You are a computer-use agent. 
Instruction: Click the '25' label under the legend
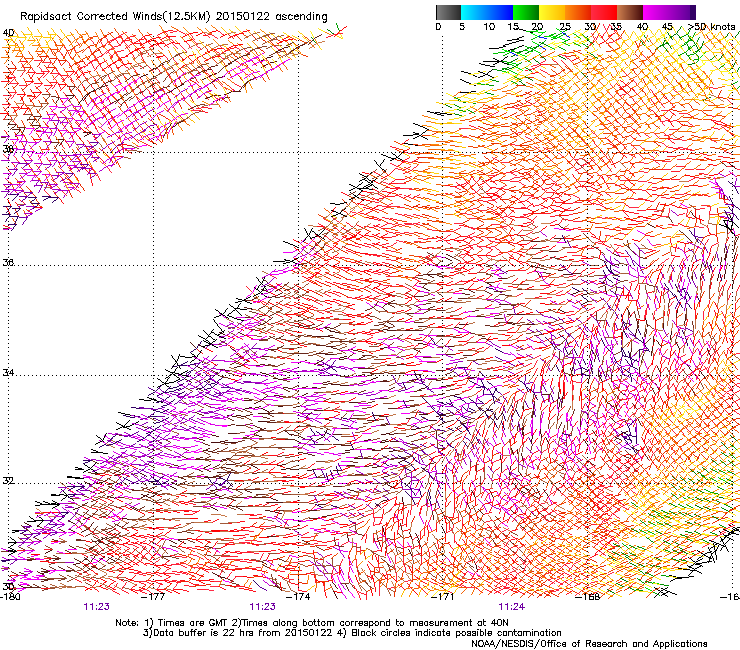point(565,27)
